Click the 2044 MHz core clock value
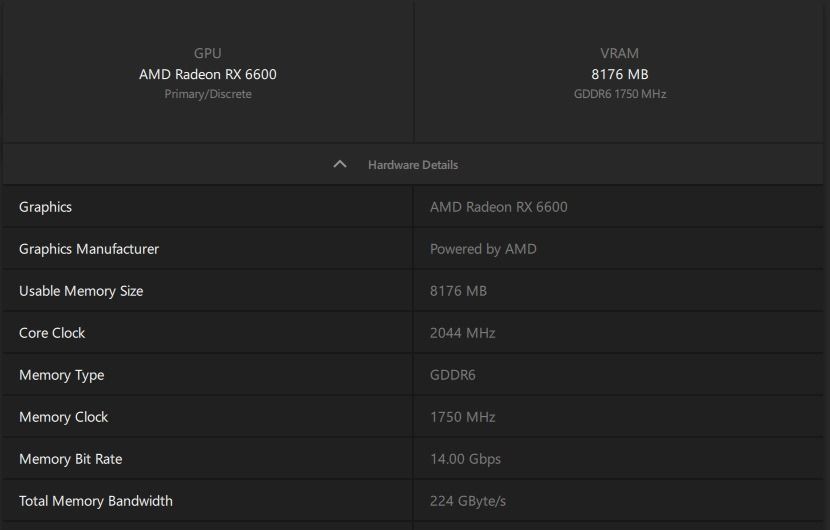 coord(463,333)
